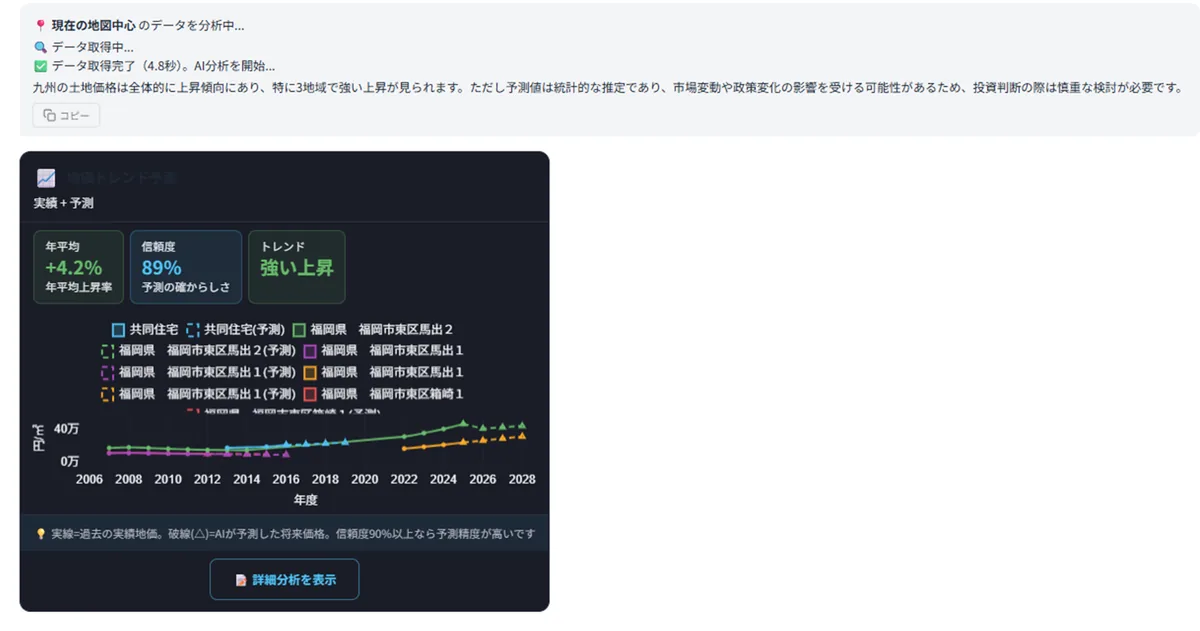Click the コピー copy button
1200x631 pixels.
coord(66,116)
